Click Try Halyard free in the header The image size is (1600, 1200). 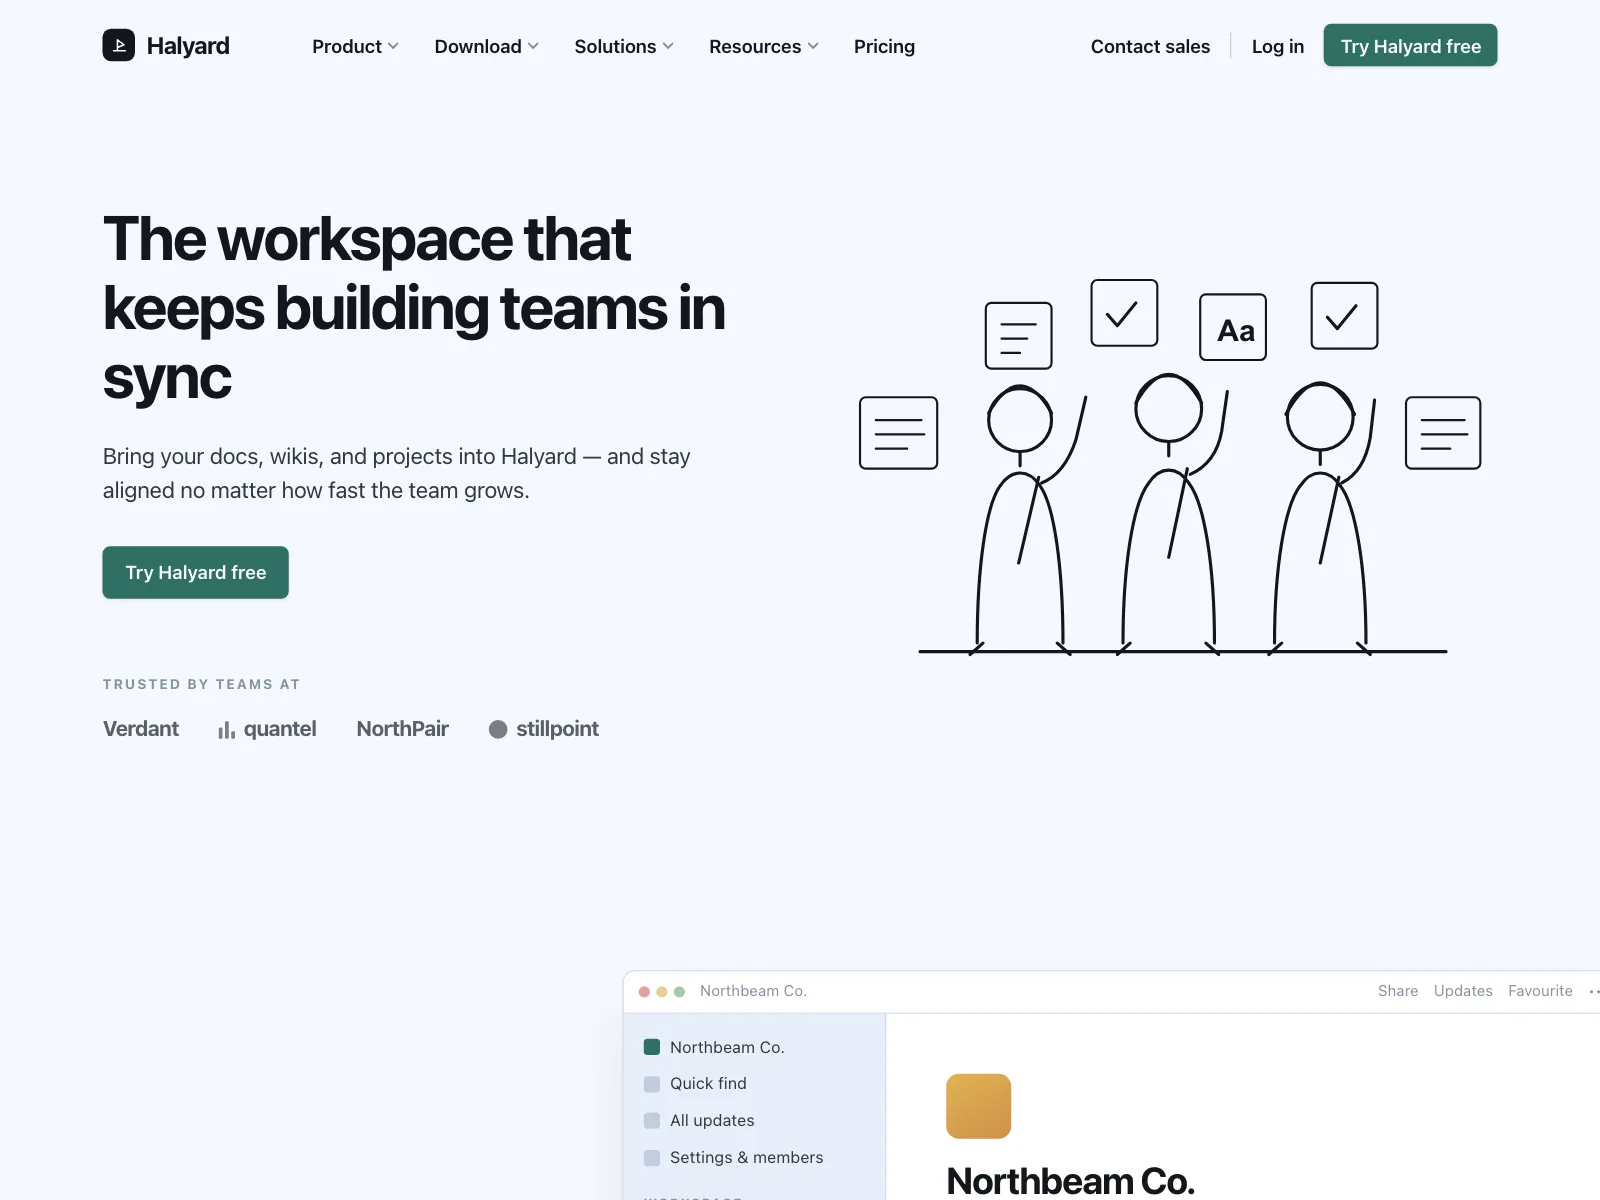coord(1410,46)
